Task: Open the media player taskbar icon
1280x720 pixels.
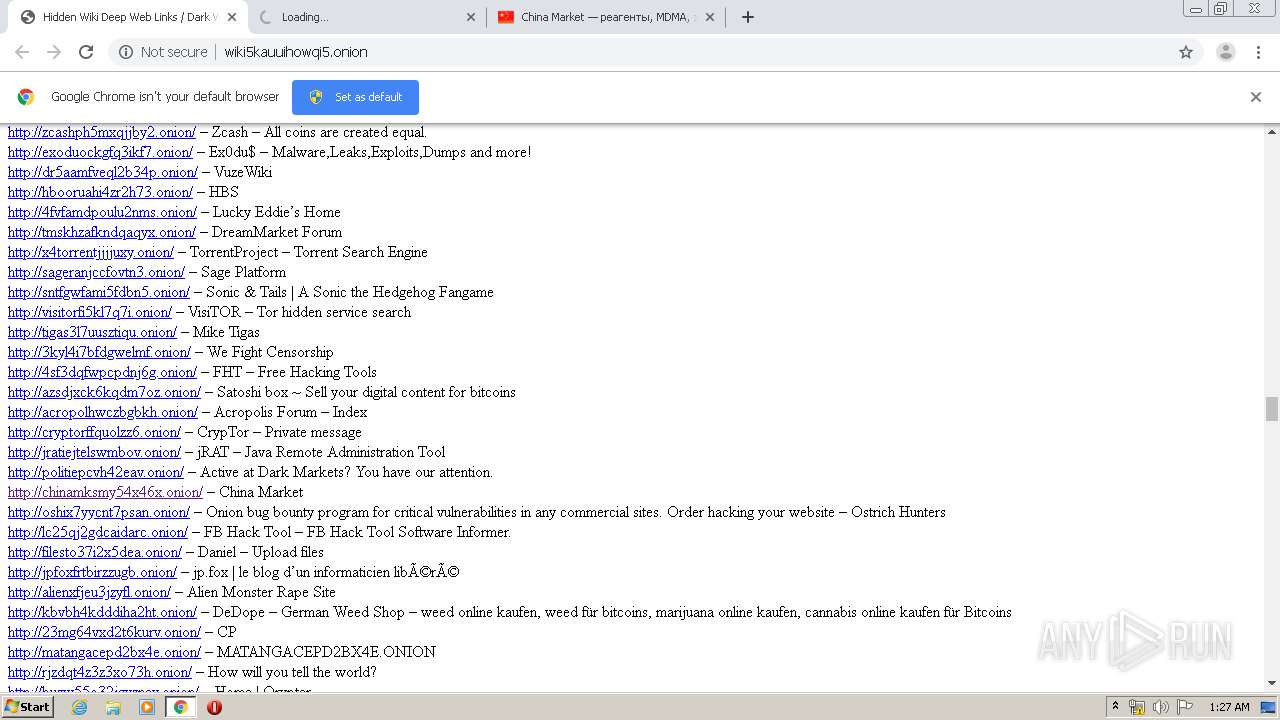Action: click(147, 707)
